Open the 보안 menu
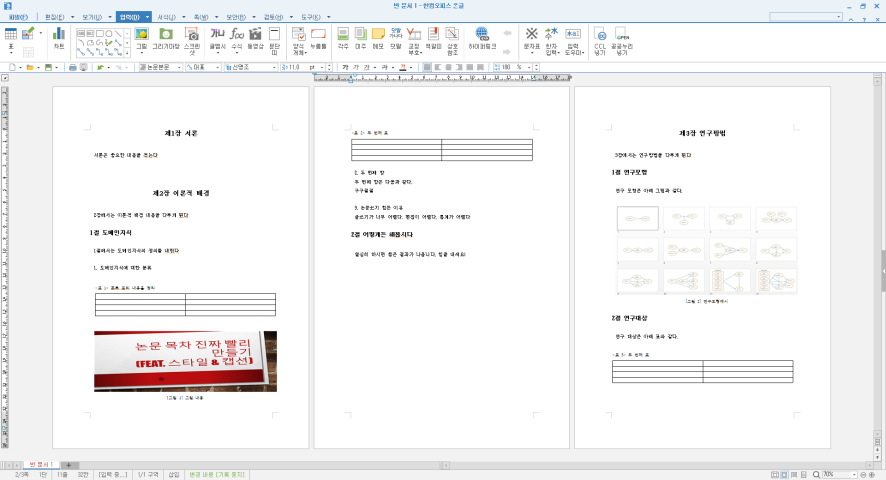Viewport: 886px width, 480px height. point(236,17)
